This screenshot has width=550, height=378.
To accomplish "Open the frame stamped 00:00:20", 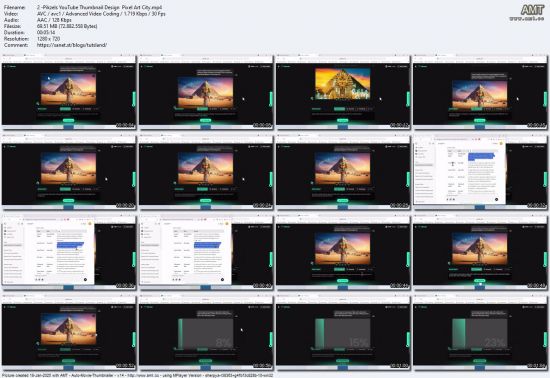I will point(69,173).
